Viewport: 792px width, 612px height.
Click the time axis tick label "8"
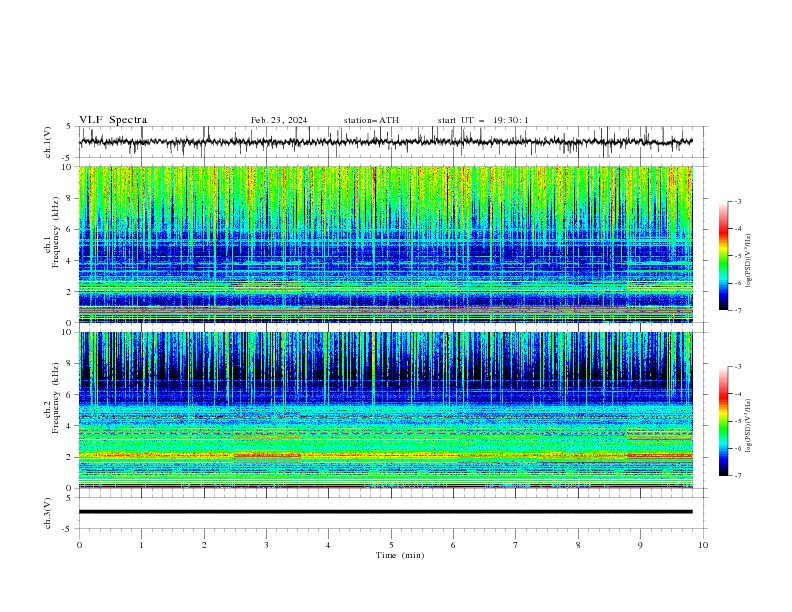point(578,545)
